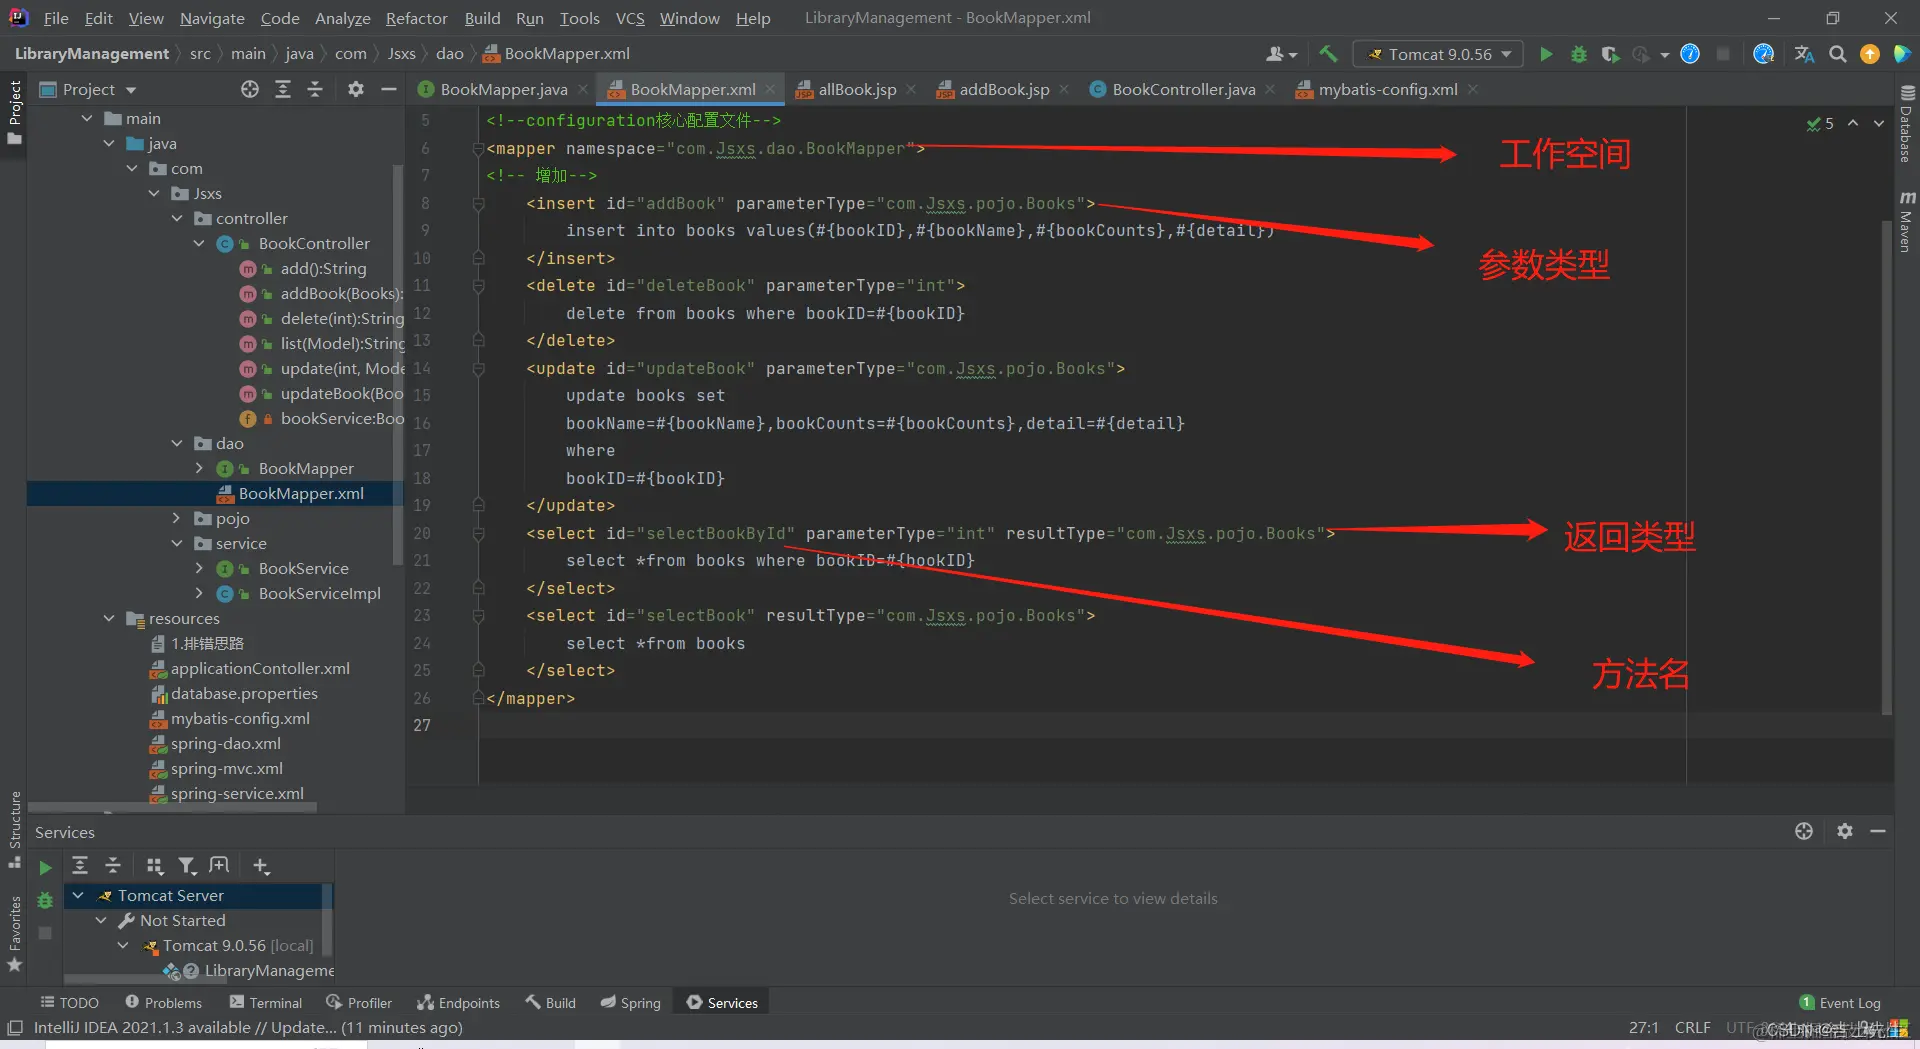This screenshot has height=1049, width=1920.
Task: Expand all services in Services toolbar
Action: (x=80, y=865)
